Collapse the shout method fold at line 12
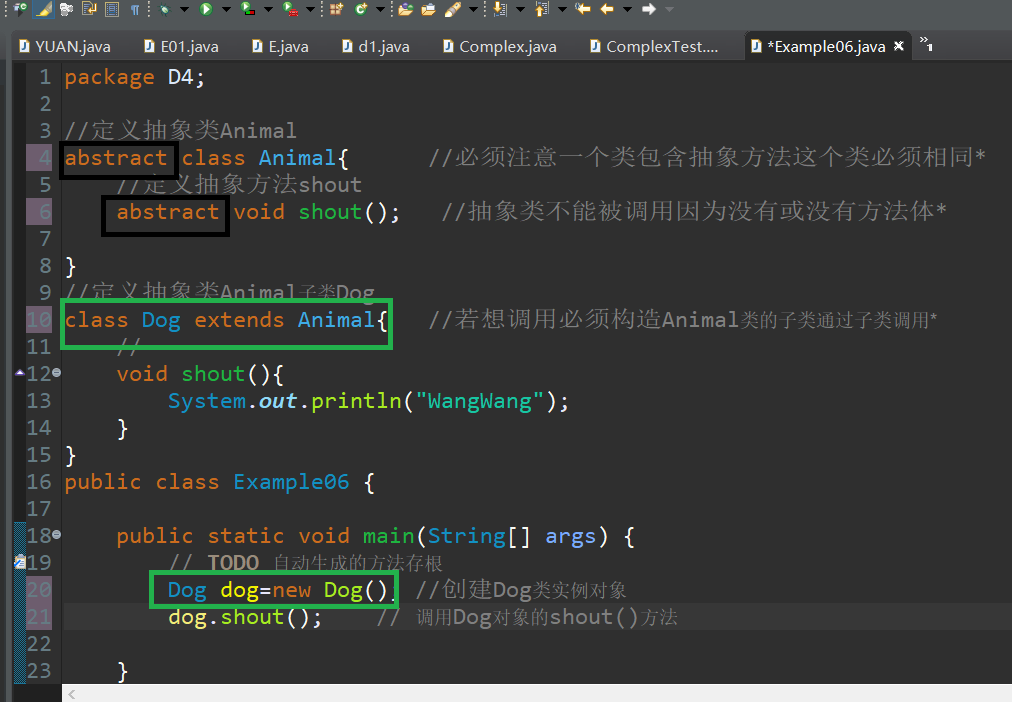Image resolution: width=1012 pixels, height=702 pixels. (x=57, y=373)
